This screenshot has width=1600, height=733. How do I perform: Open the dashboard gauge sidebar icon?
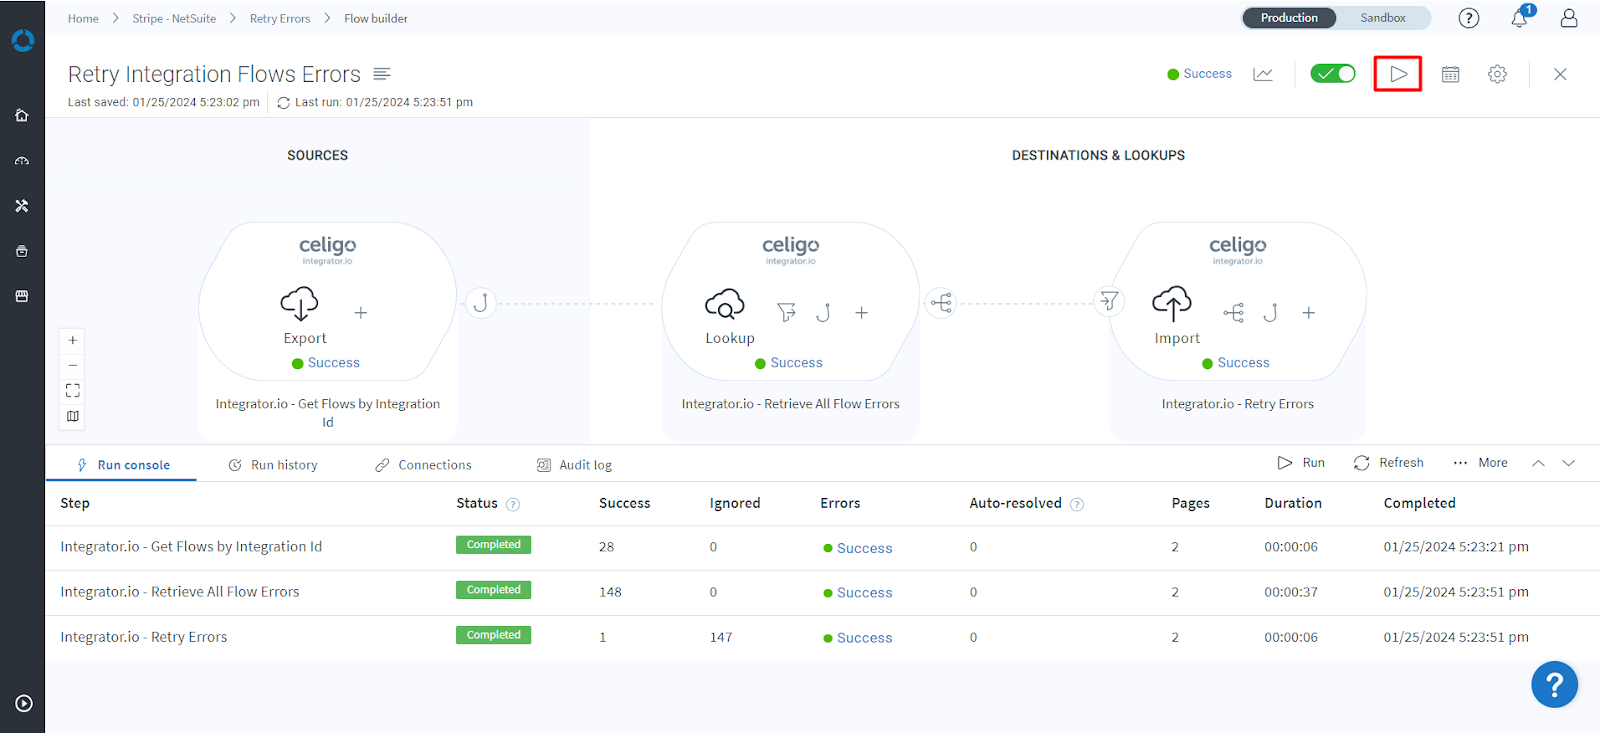click(x=22, y=161)
